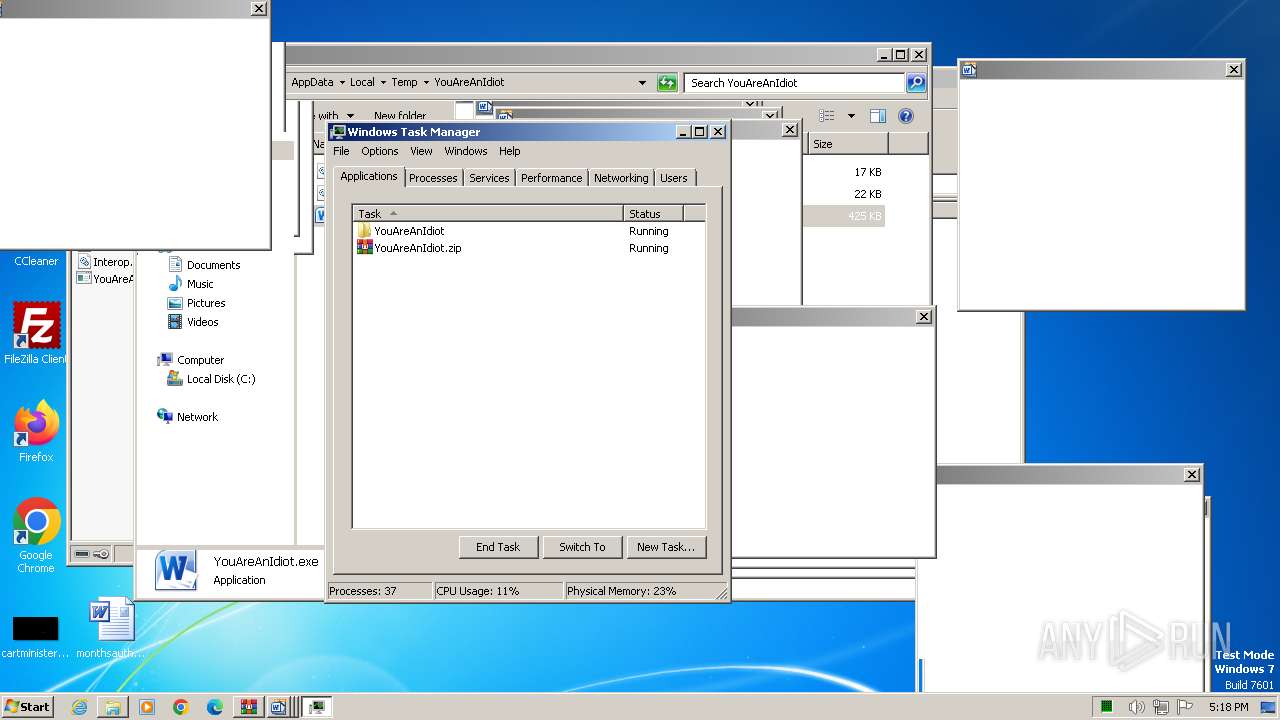Screen dimensions: 1280x720
Task: Open the view options dropdown arrow
Action: pyautogui.click(x=851, y=116)
